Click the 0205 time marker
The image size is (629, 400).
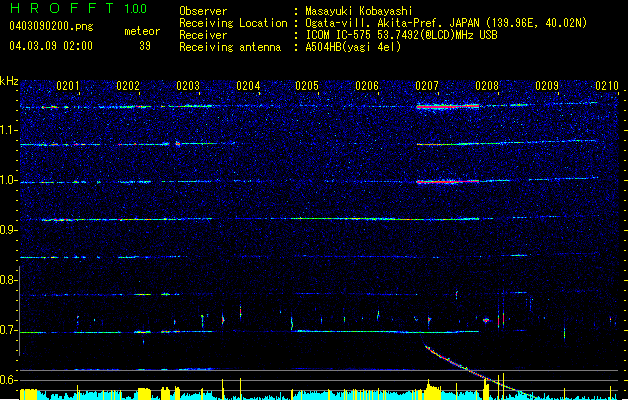[x=307, y=86]
